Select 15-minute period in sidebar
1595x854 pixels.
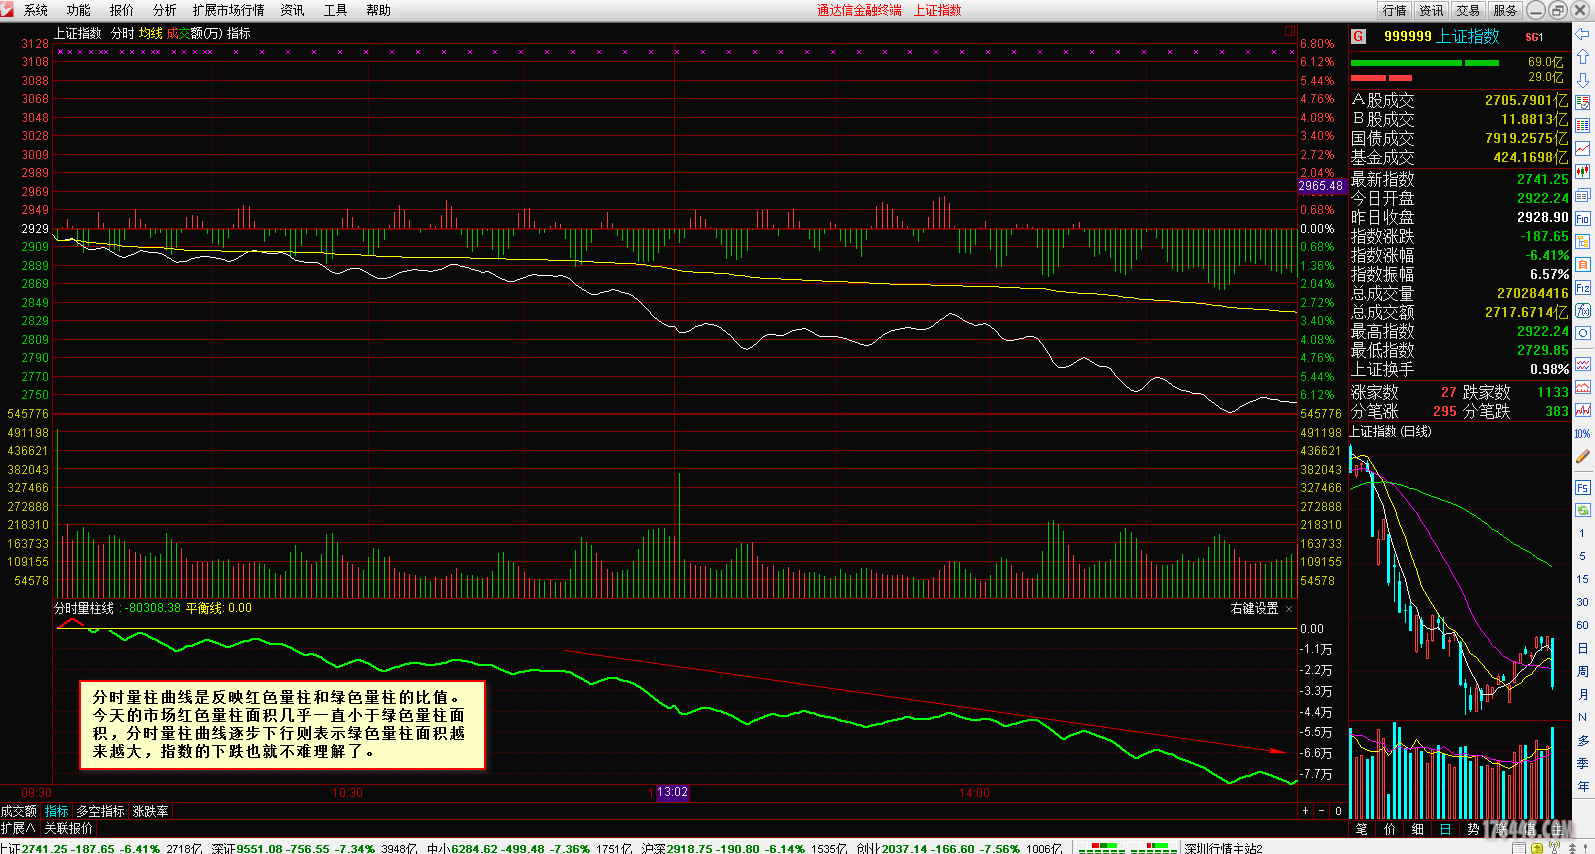click(x=1583, y=579)
